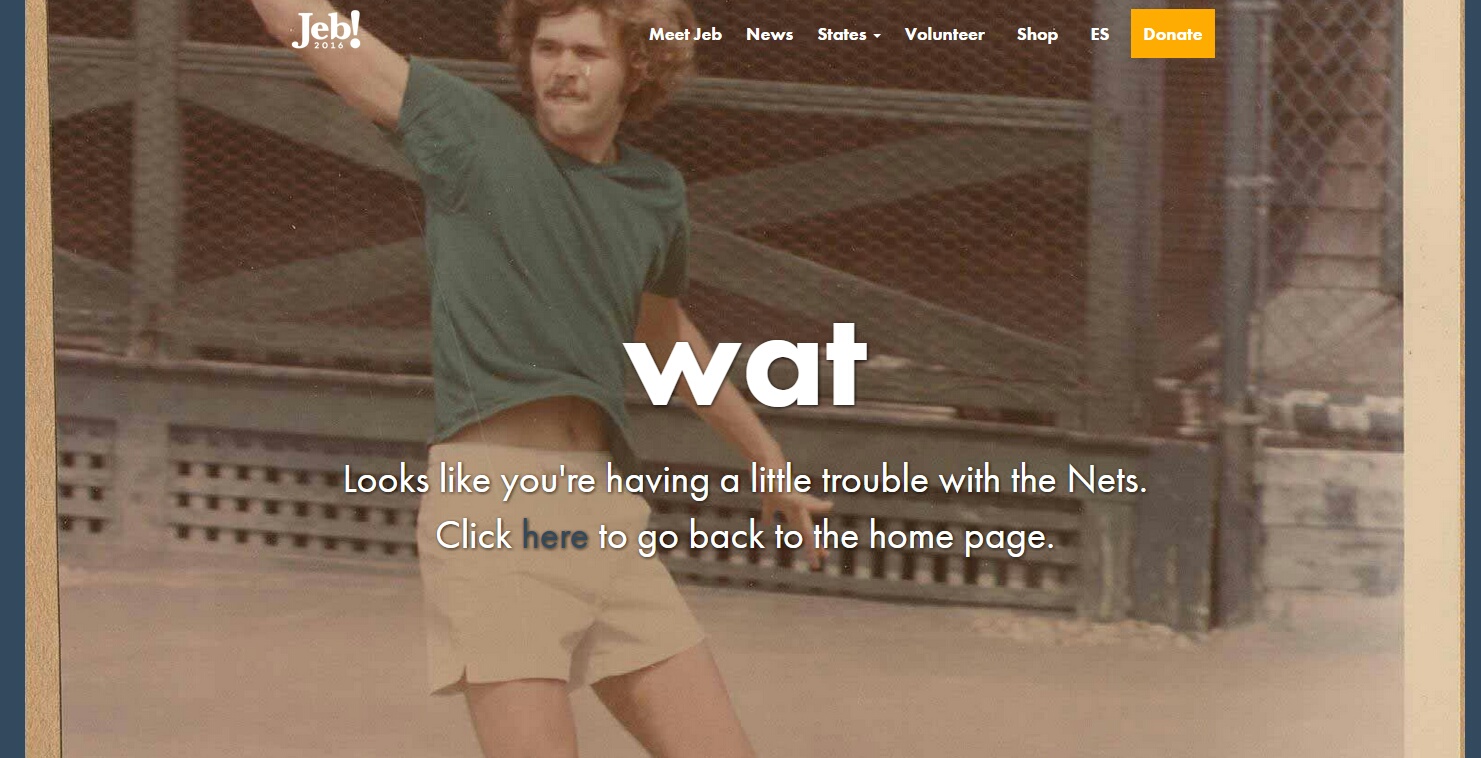Screen dimensions: 1481x758
Task: Click the 'go back to the home page' text
Action: 825,537
